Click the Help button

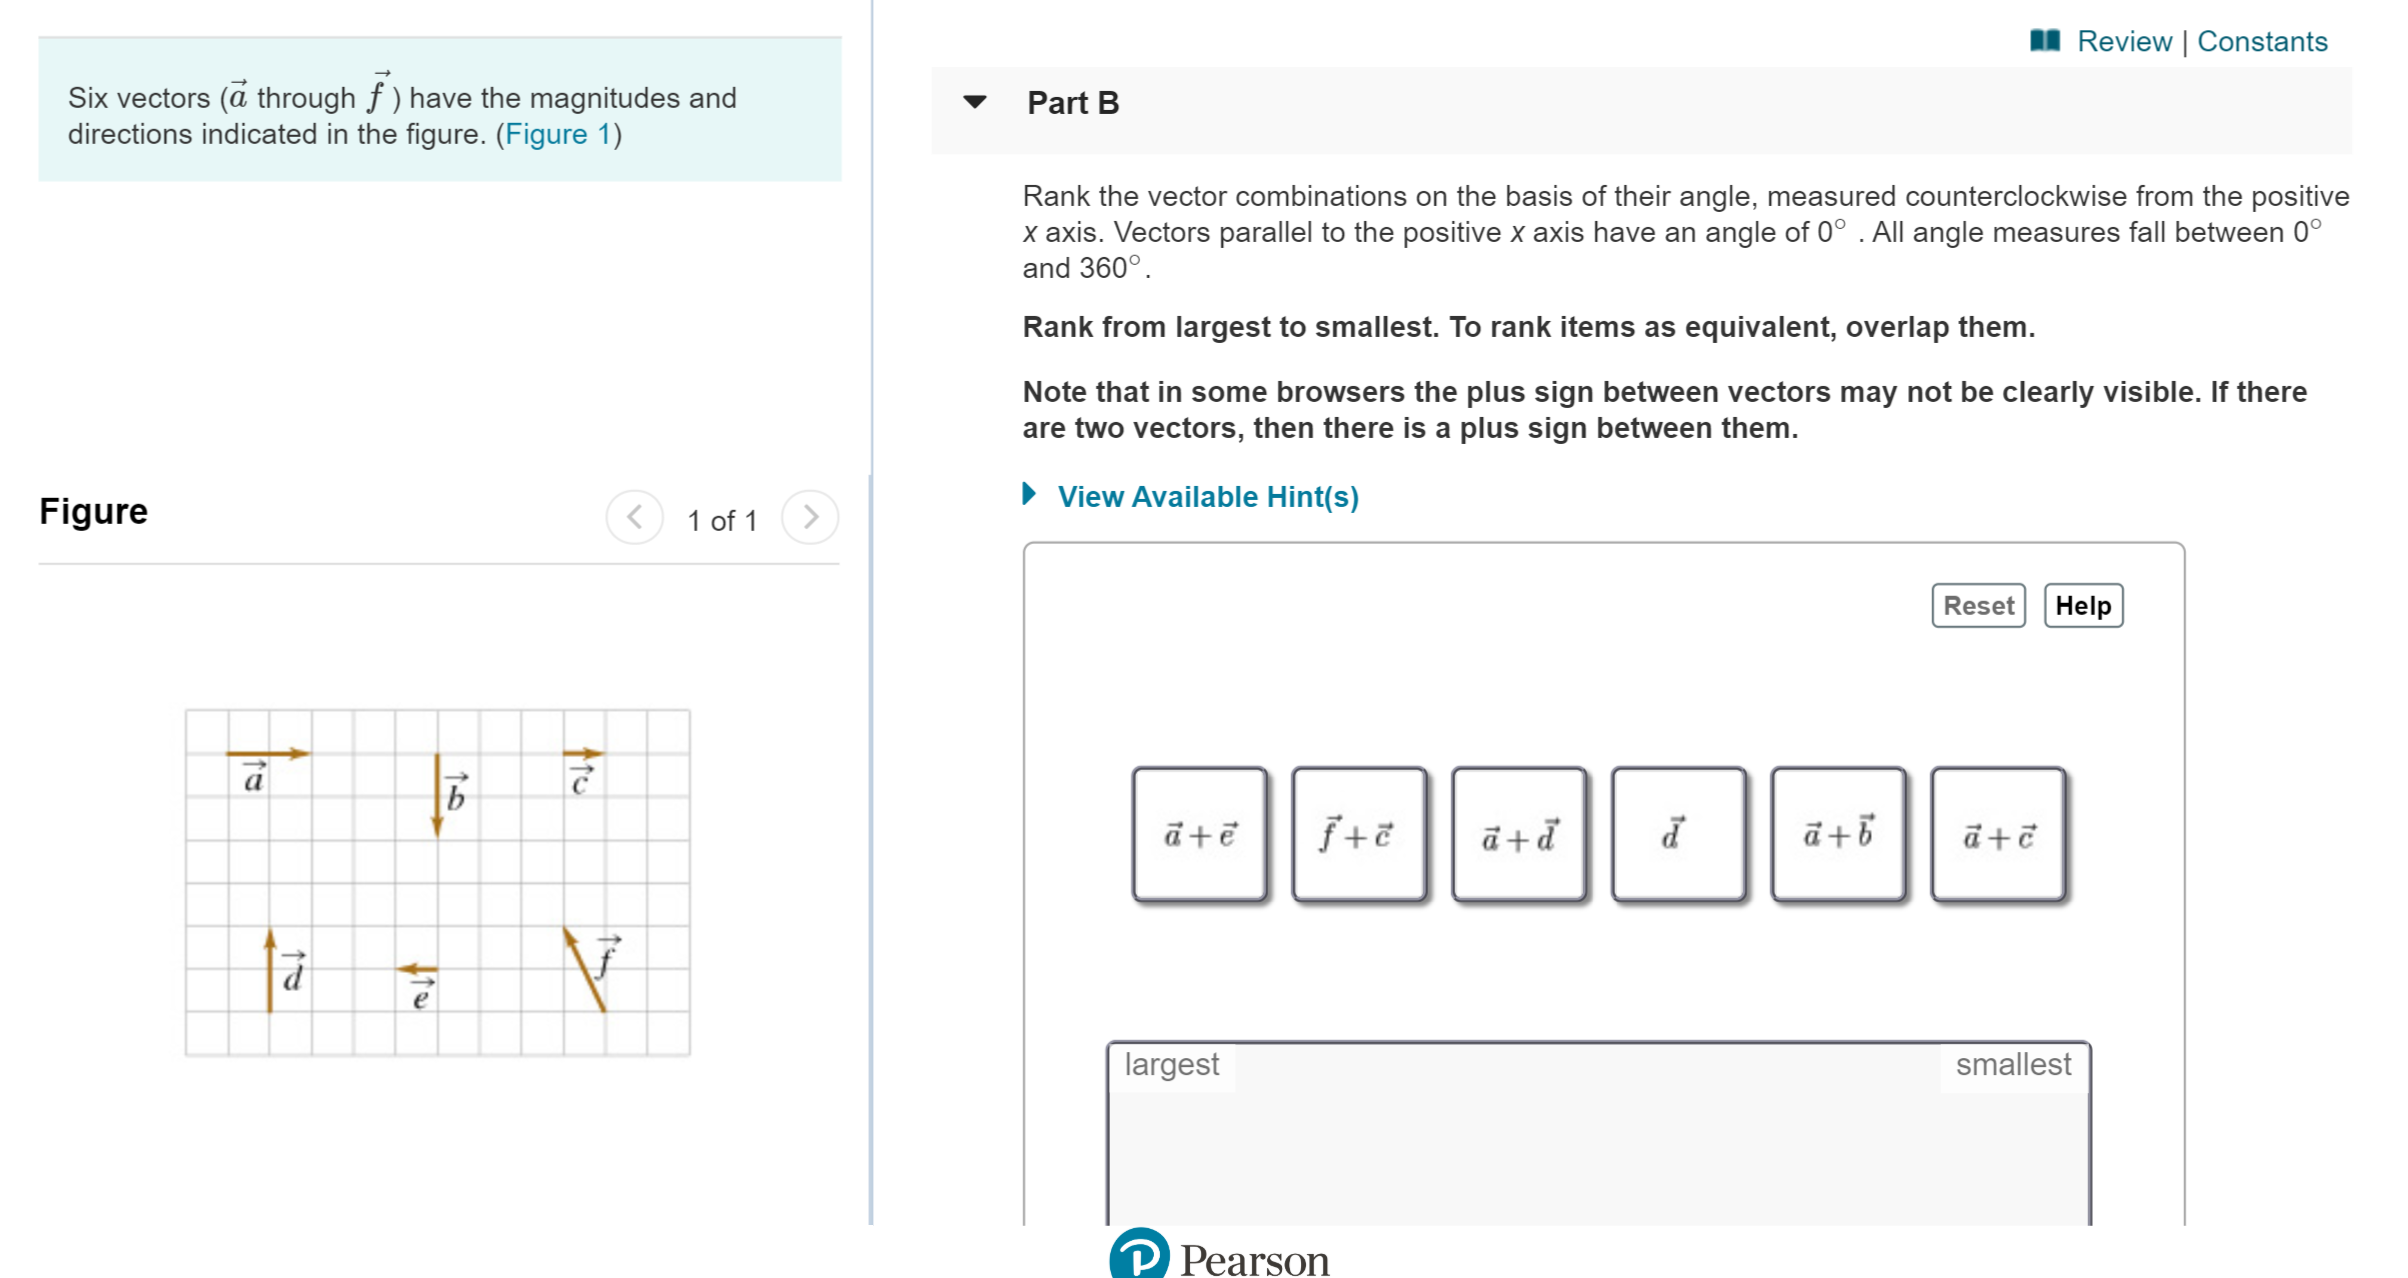(2080, 604)
